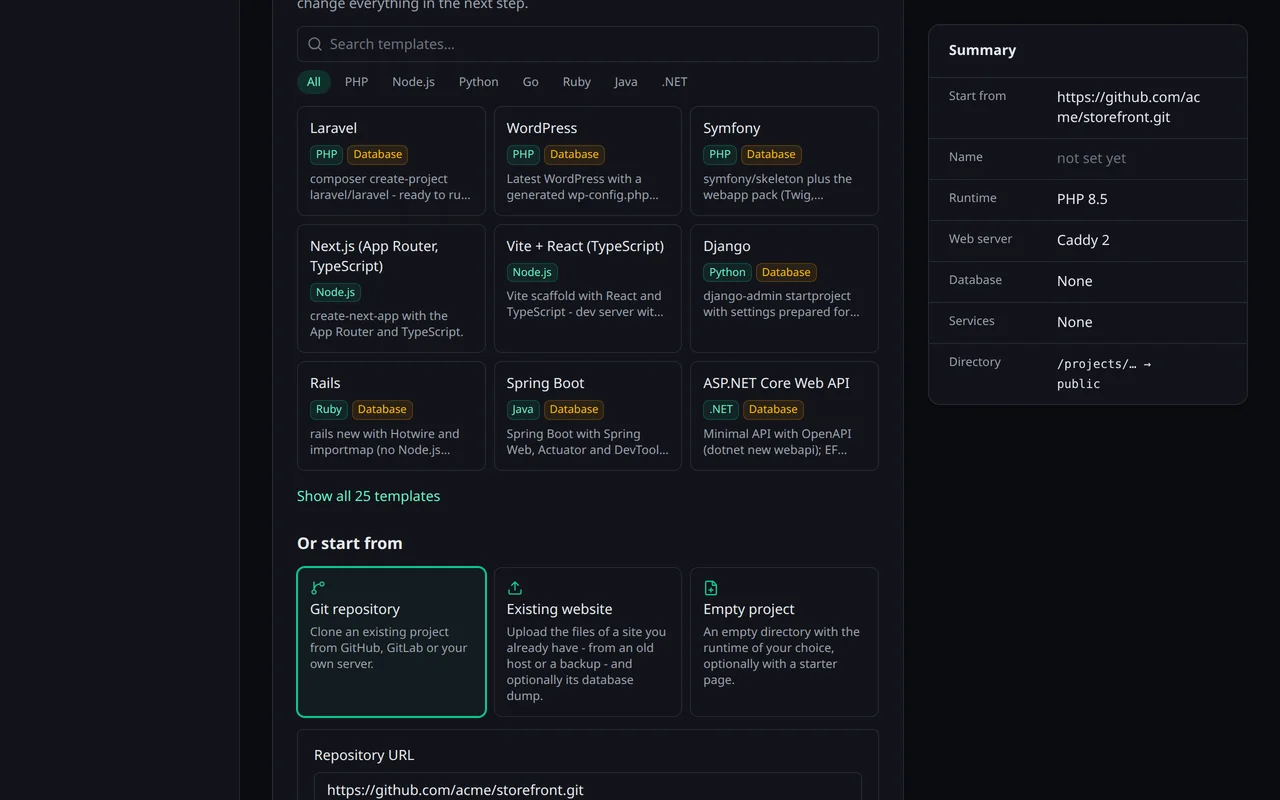Click the Repository URL input field
1280x800 pixels.
pos(588,788)
